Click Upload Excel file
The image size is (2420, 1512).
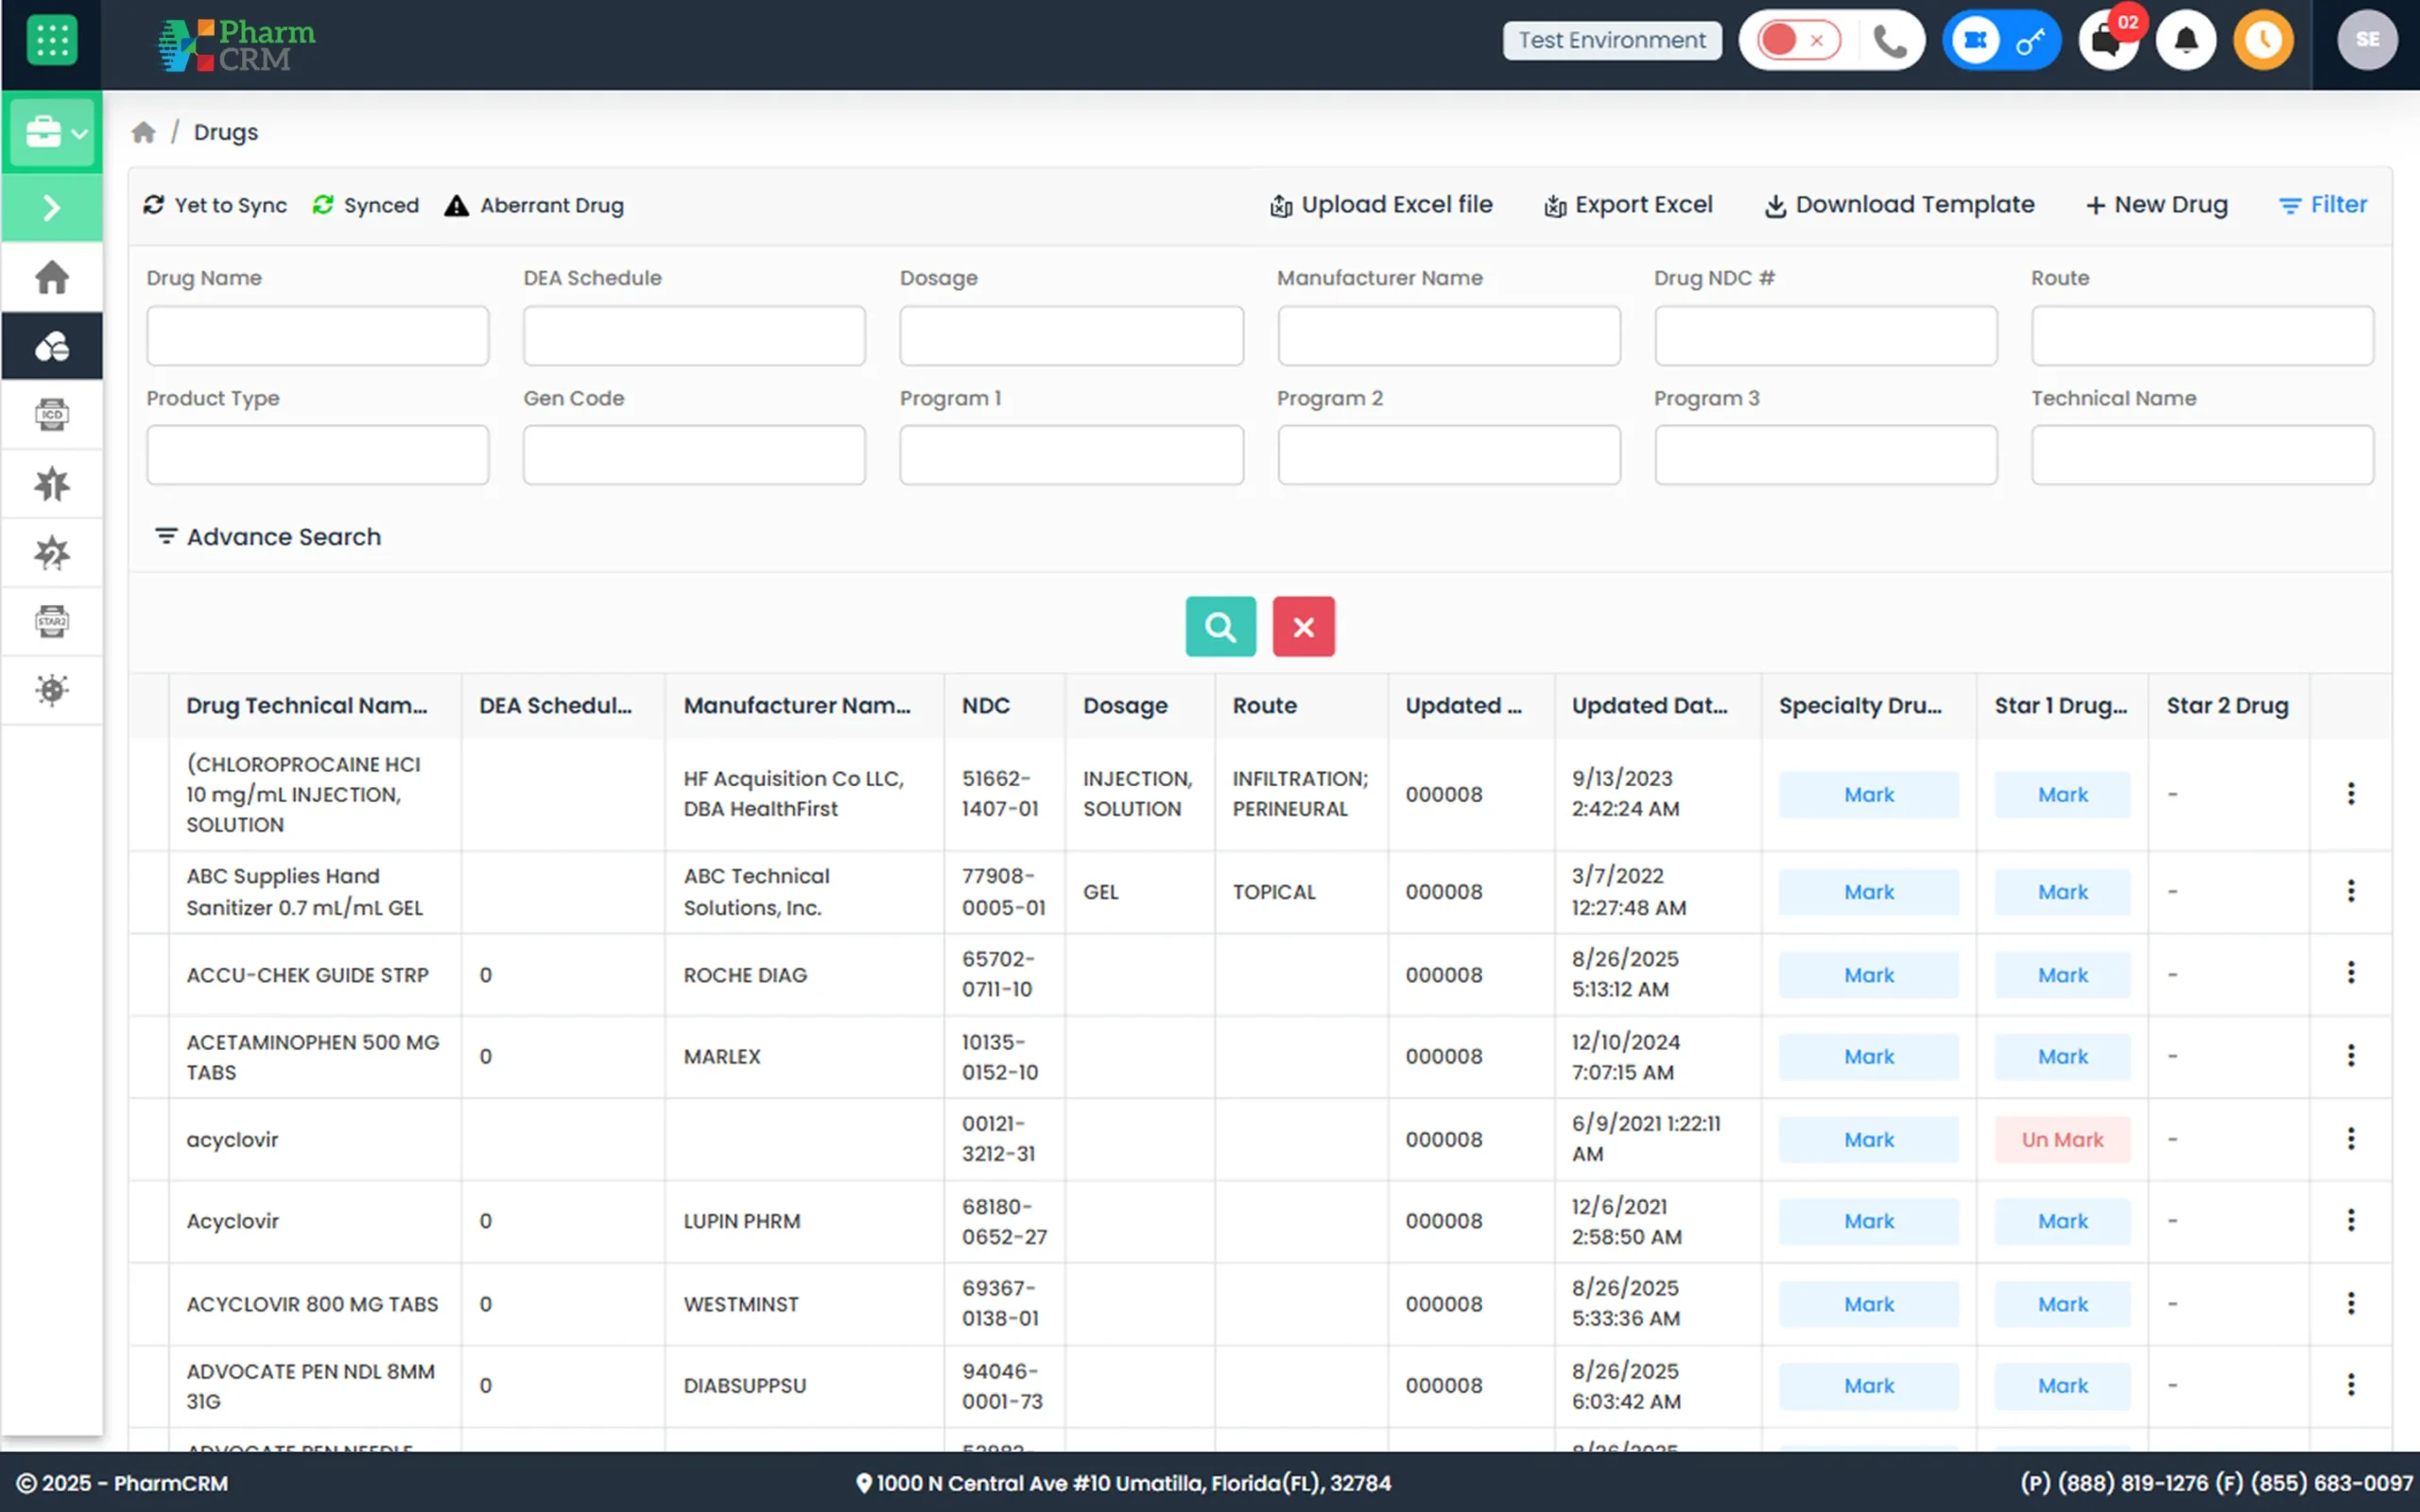pyautogui.click(x=1381, y=205)
